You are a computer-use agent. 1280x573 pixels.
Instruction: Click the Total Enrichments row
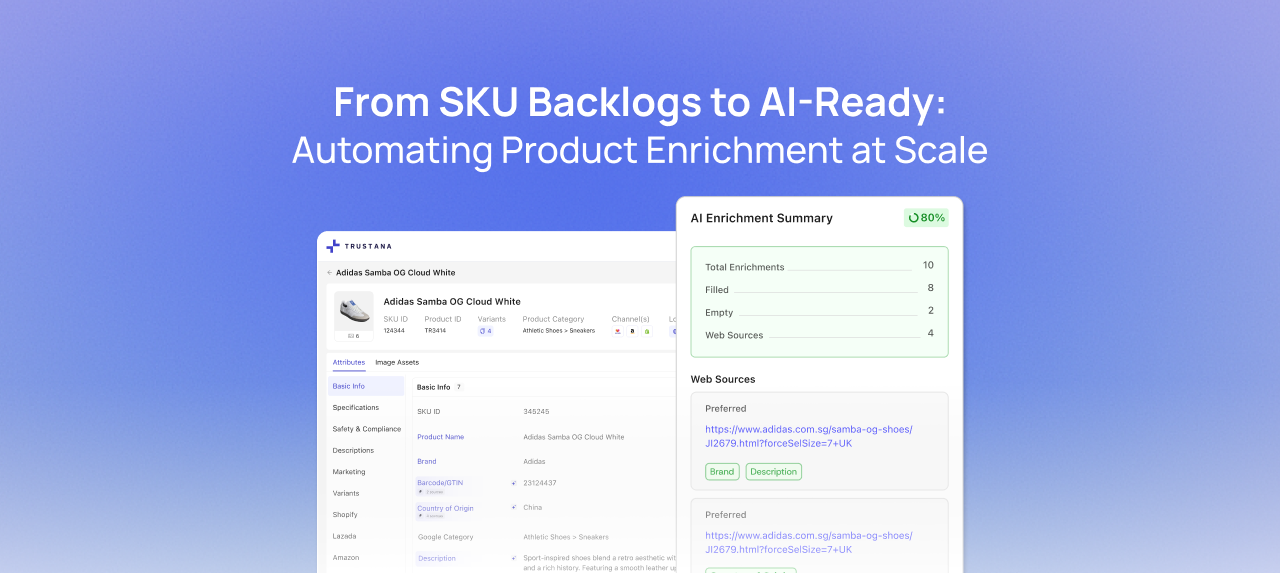point(820,266)
